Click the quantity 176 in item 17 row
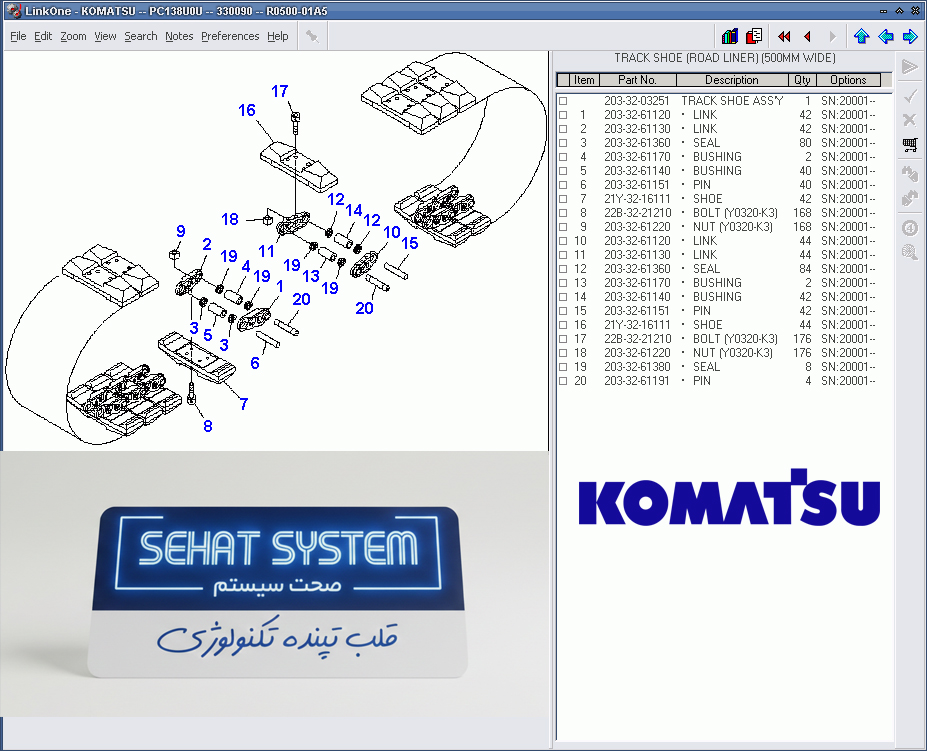This screenshot has width=927, height=751. click(802, 339)
